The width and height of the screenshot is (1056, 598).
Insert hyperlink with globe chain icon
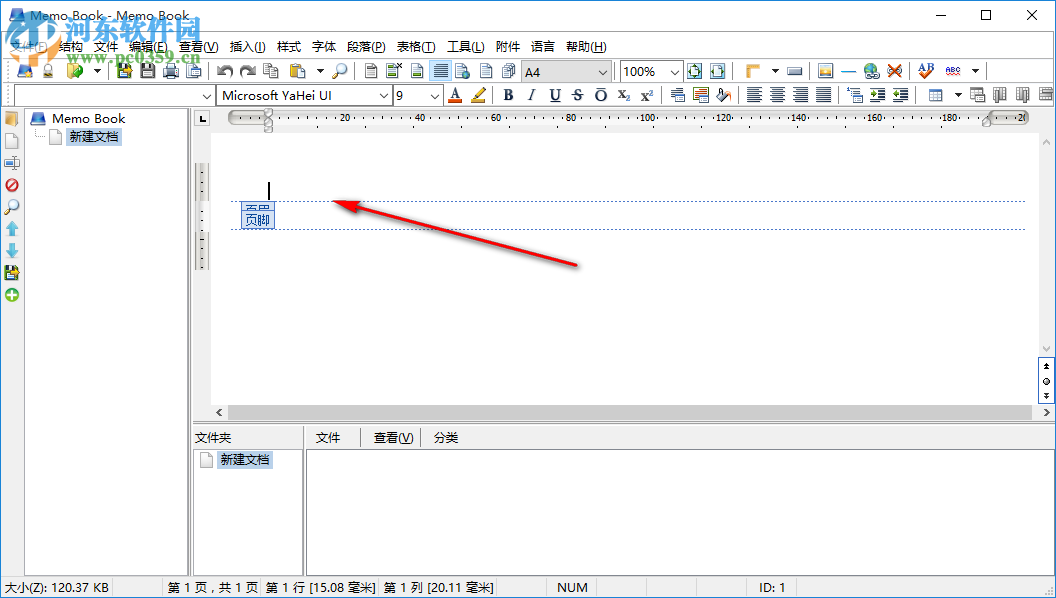click(871, 71)
